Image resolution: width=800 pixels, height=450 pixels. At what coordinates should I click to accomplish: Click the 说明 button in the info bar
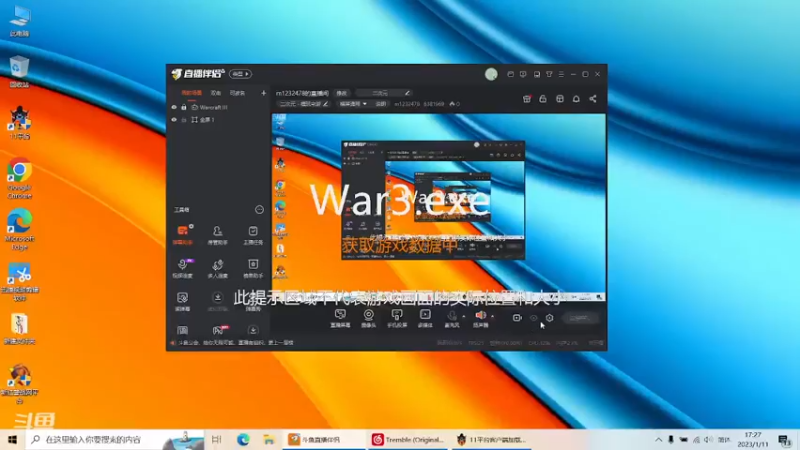(x=381, y=104)
